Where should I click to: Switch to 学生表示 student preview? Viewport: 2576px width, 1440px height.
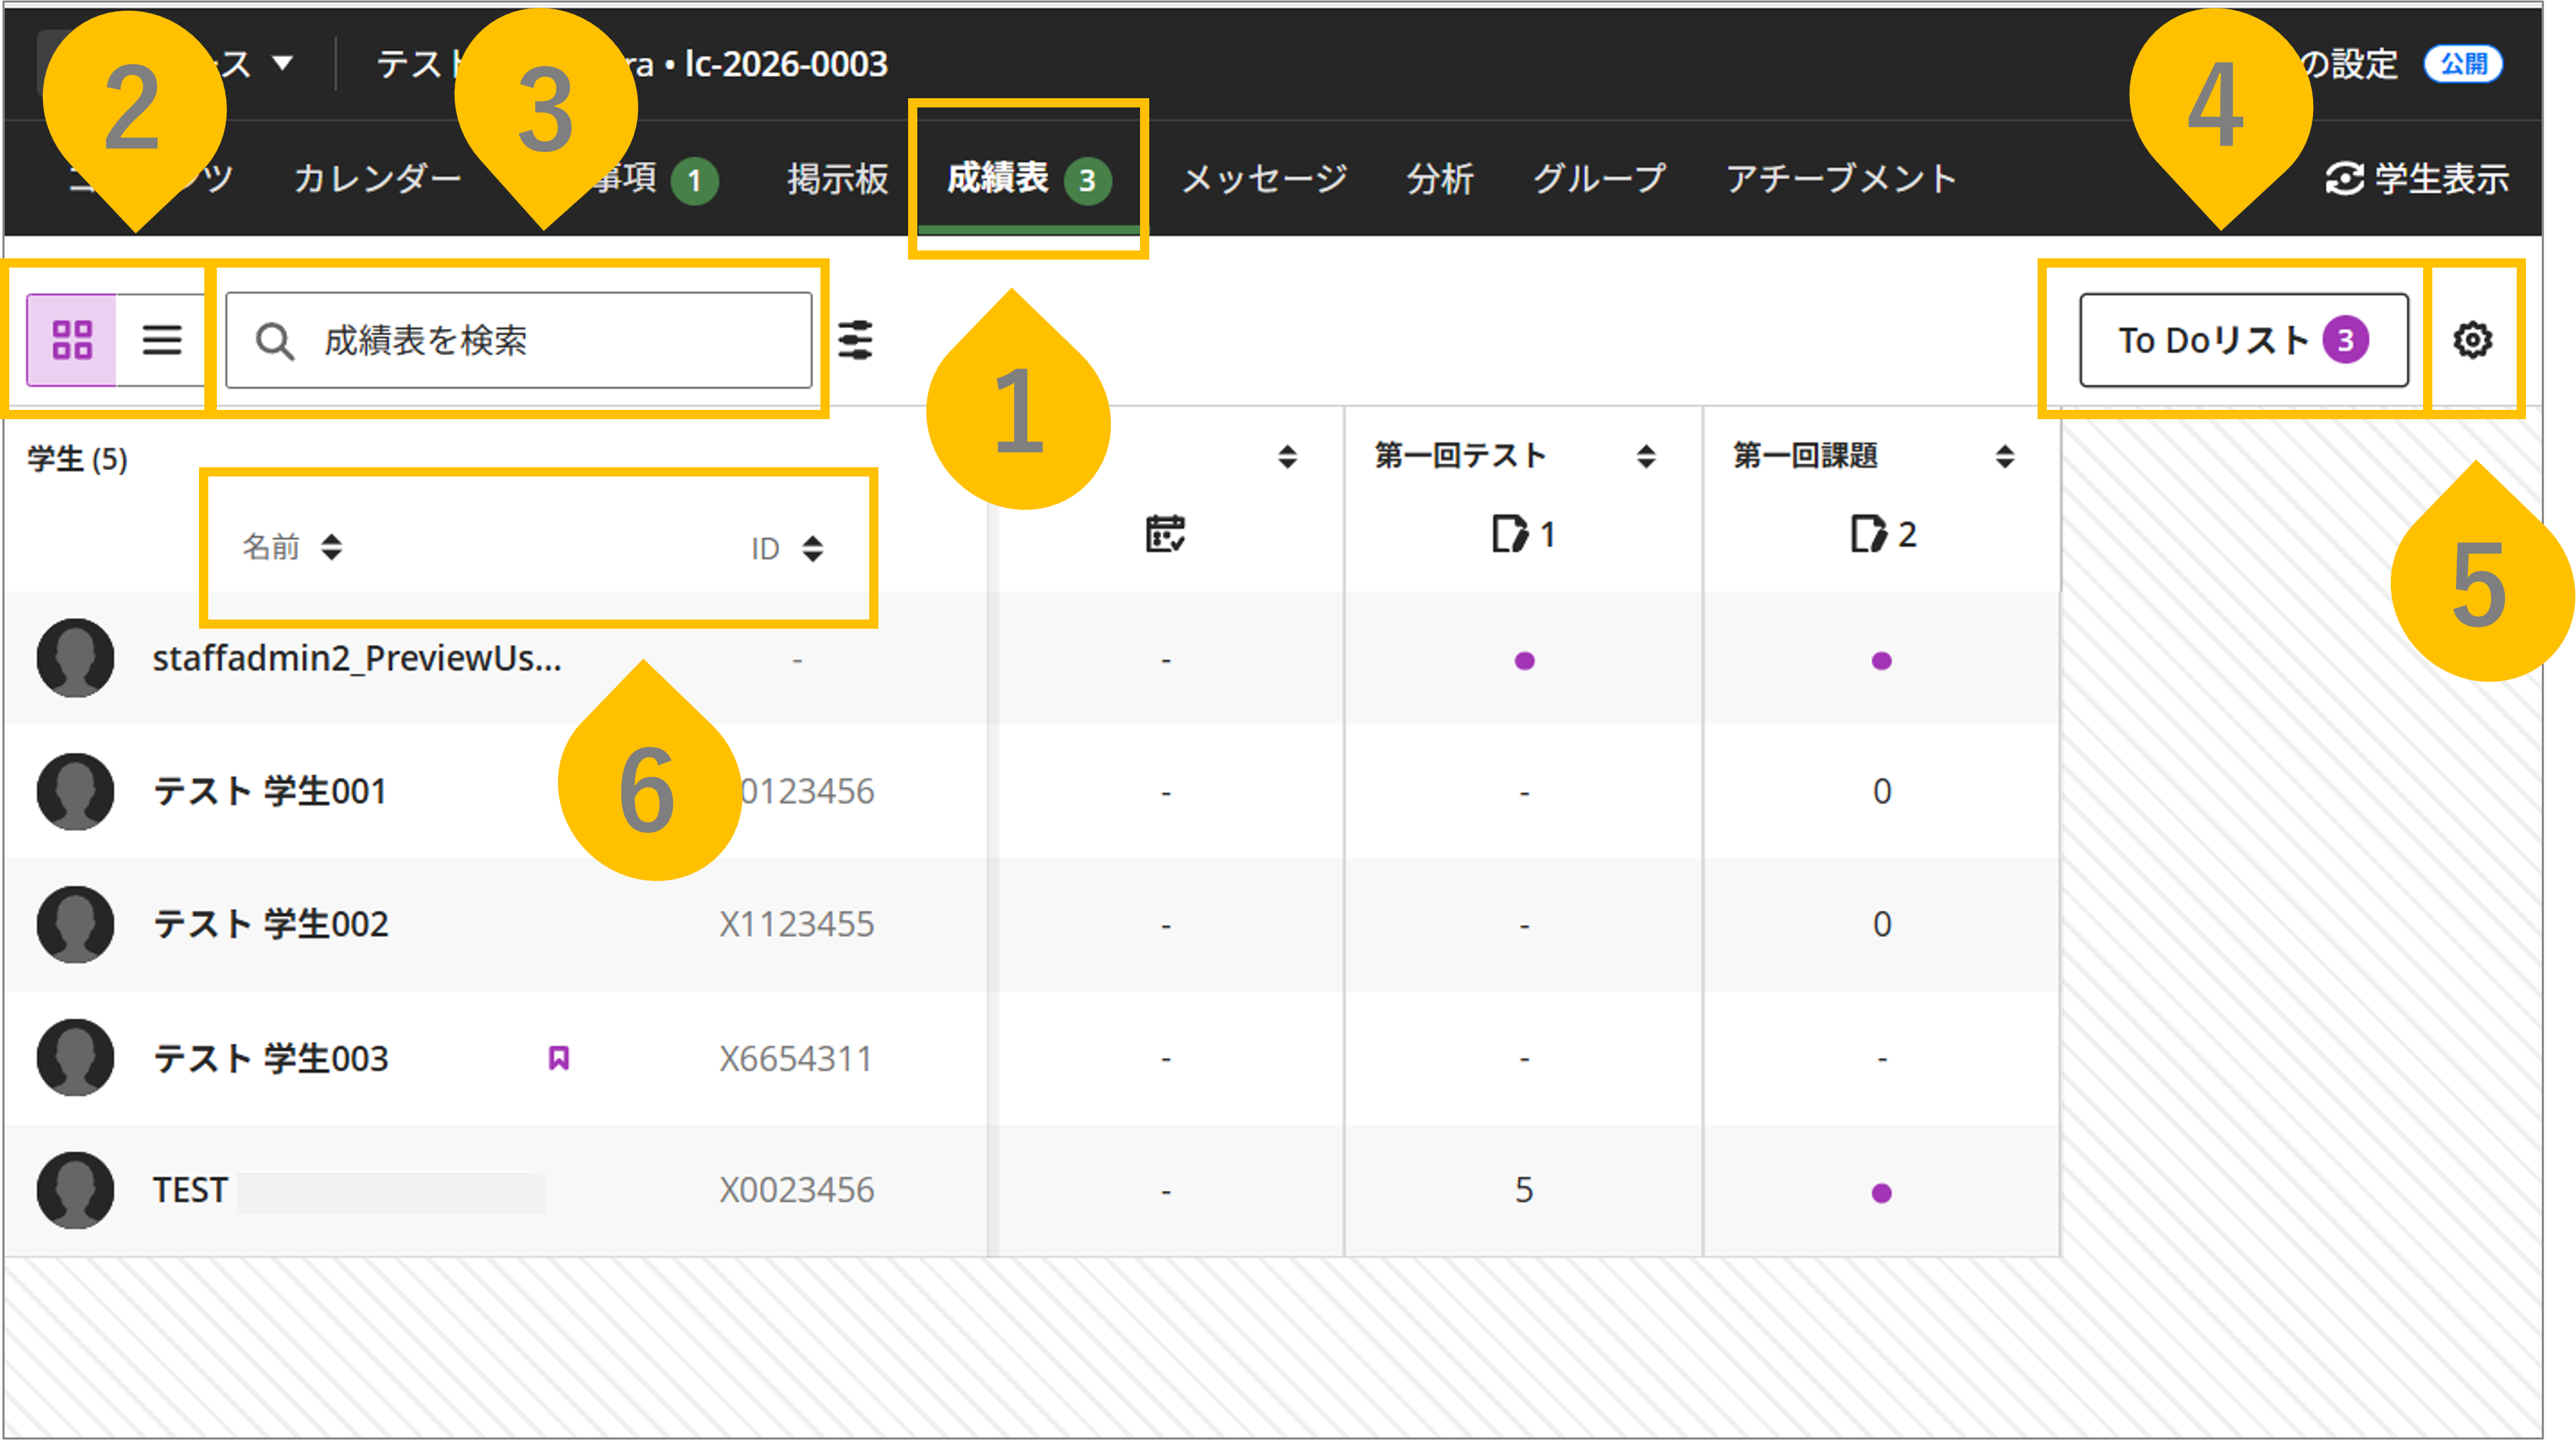pos(2417,179)
